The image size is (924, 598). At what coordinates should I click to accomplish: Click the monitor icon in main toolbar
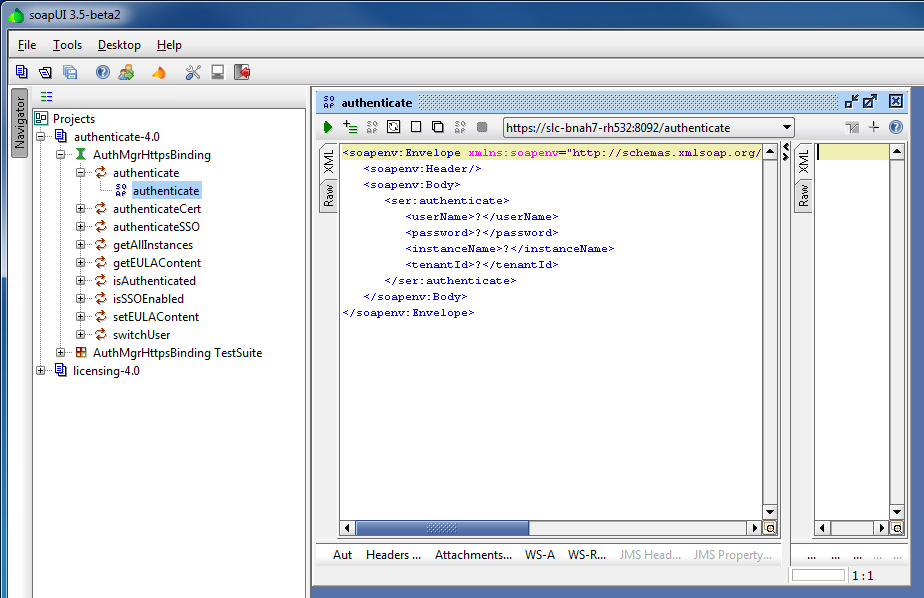[x=217, y=72]
